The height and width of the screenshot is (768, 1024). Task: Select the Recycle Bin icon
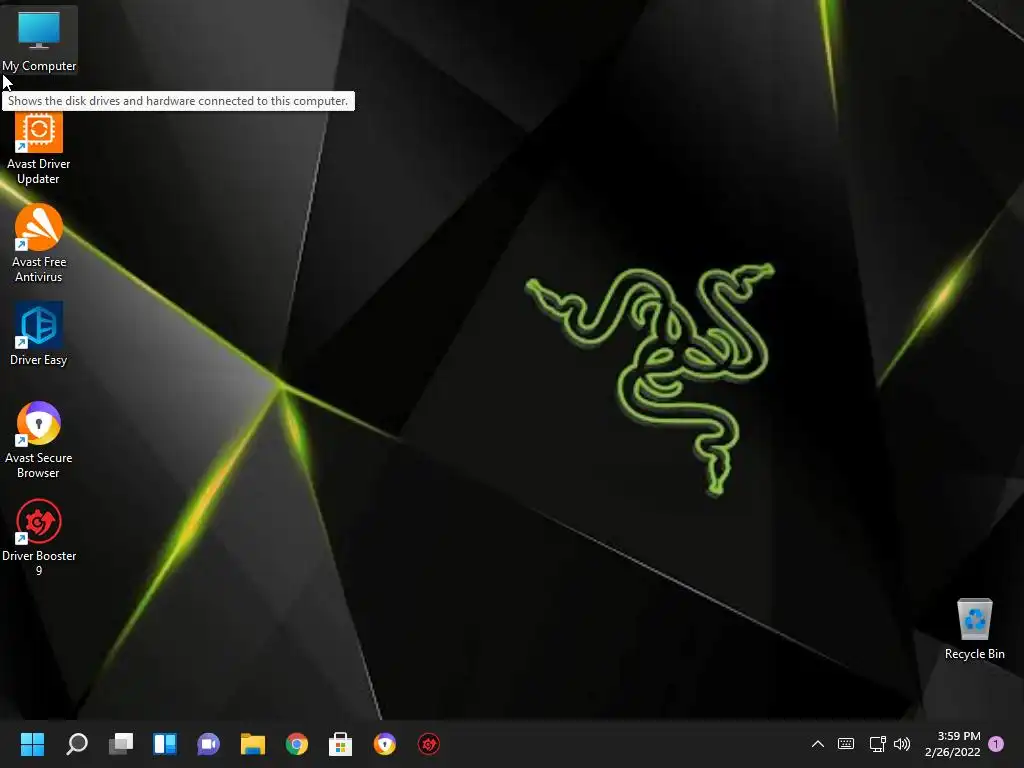(x=974, y=629)
